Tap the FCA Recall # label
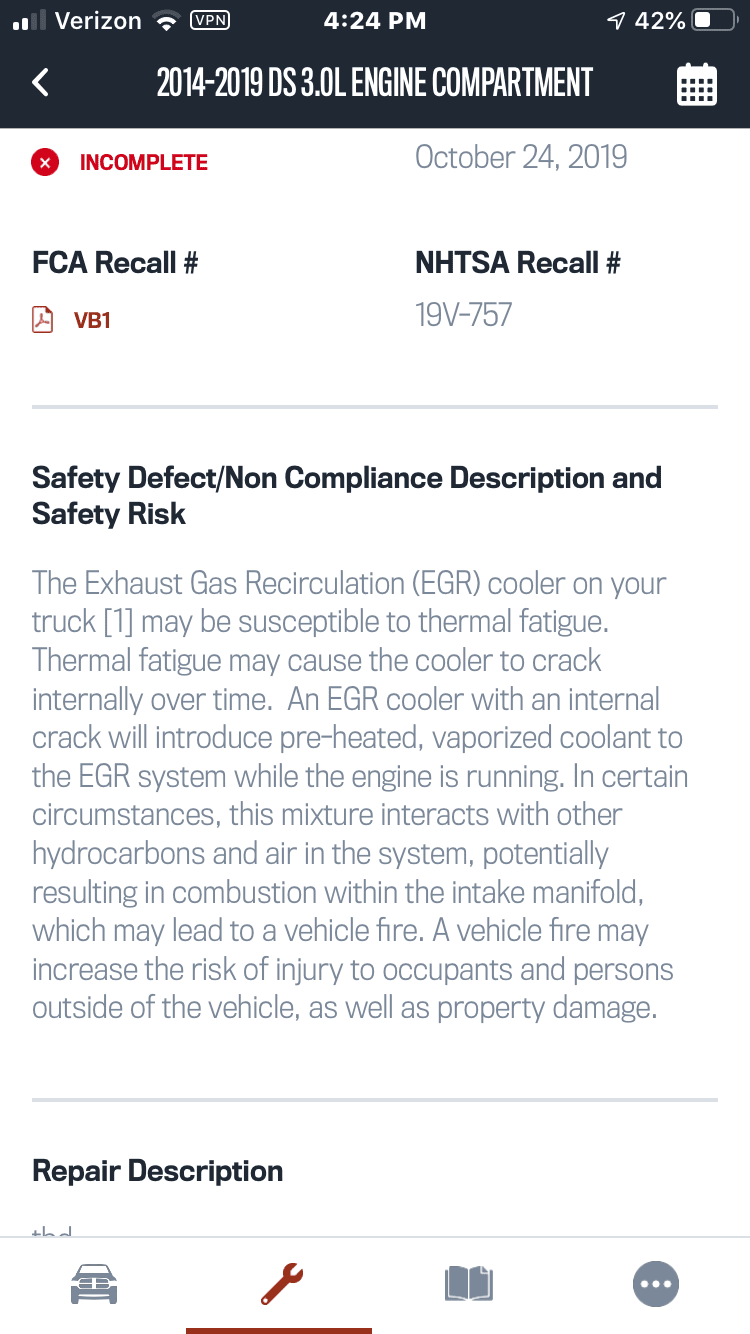The height and width of the screenshot is (1334, 750). pyautogui.click(x=115, y=263)
